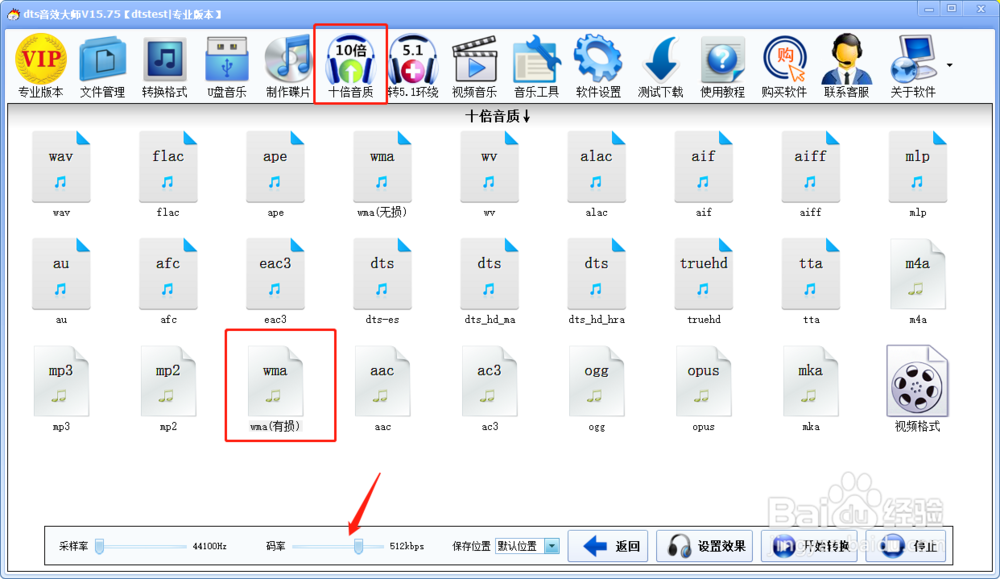Contact 联系客服 customer service
Screen dimensions: 1000x579
pyautogui.click(x=846, y=66)
